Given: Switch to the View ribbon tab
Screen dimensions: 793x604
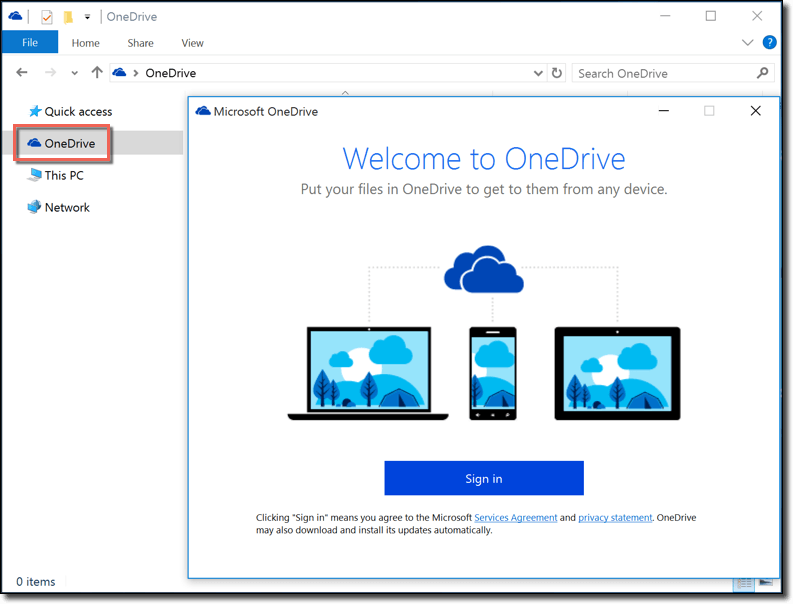Looking at the screenshot, I should 192,43.
